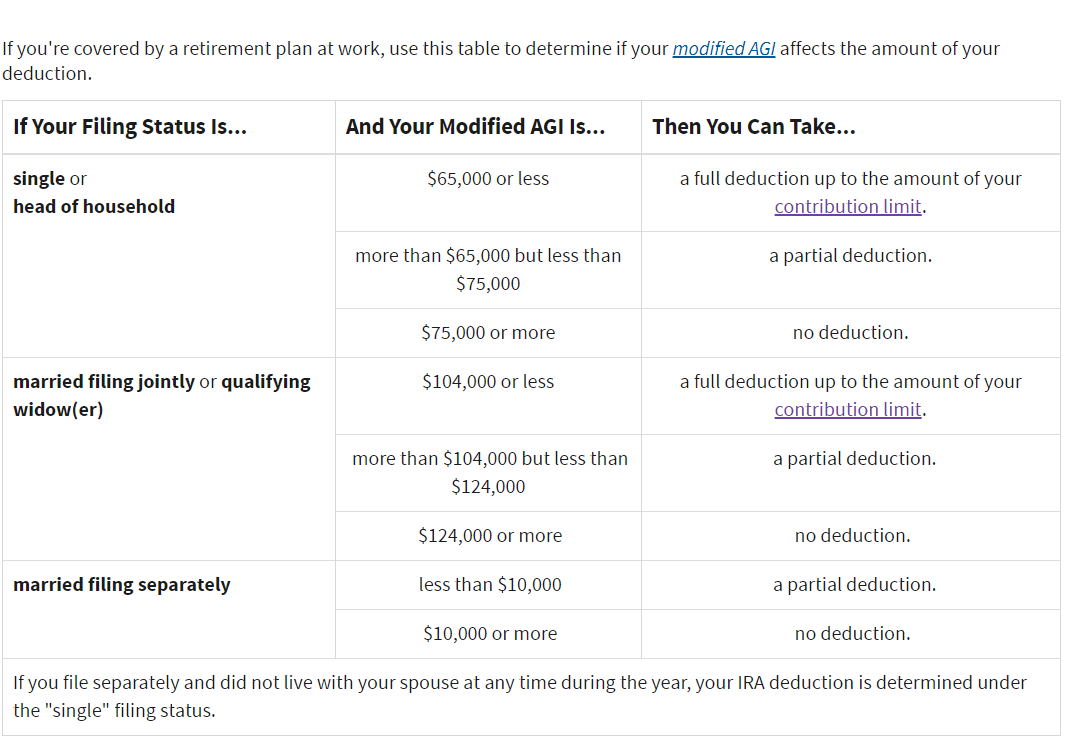Select the 'If Your Filing Status Is...' header
This screenshot has width=1065, height=744.
[168, 127]
